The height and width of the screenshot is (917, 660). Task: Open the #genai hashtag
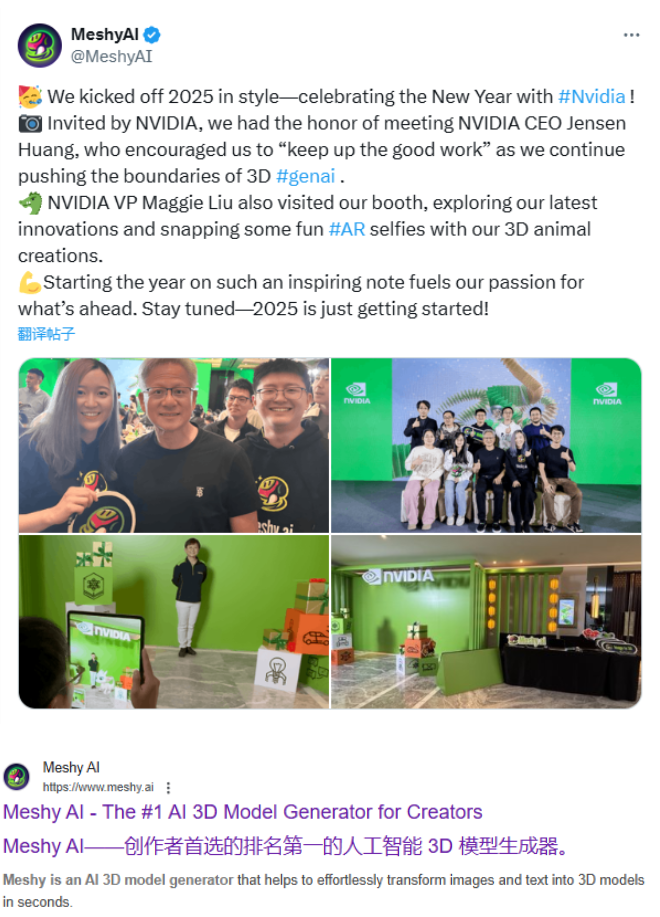coord(305,176)
